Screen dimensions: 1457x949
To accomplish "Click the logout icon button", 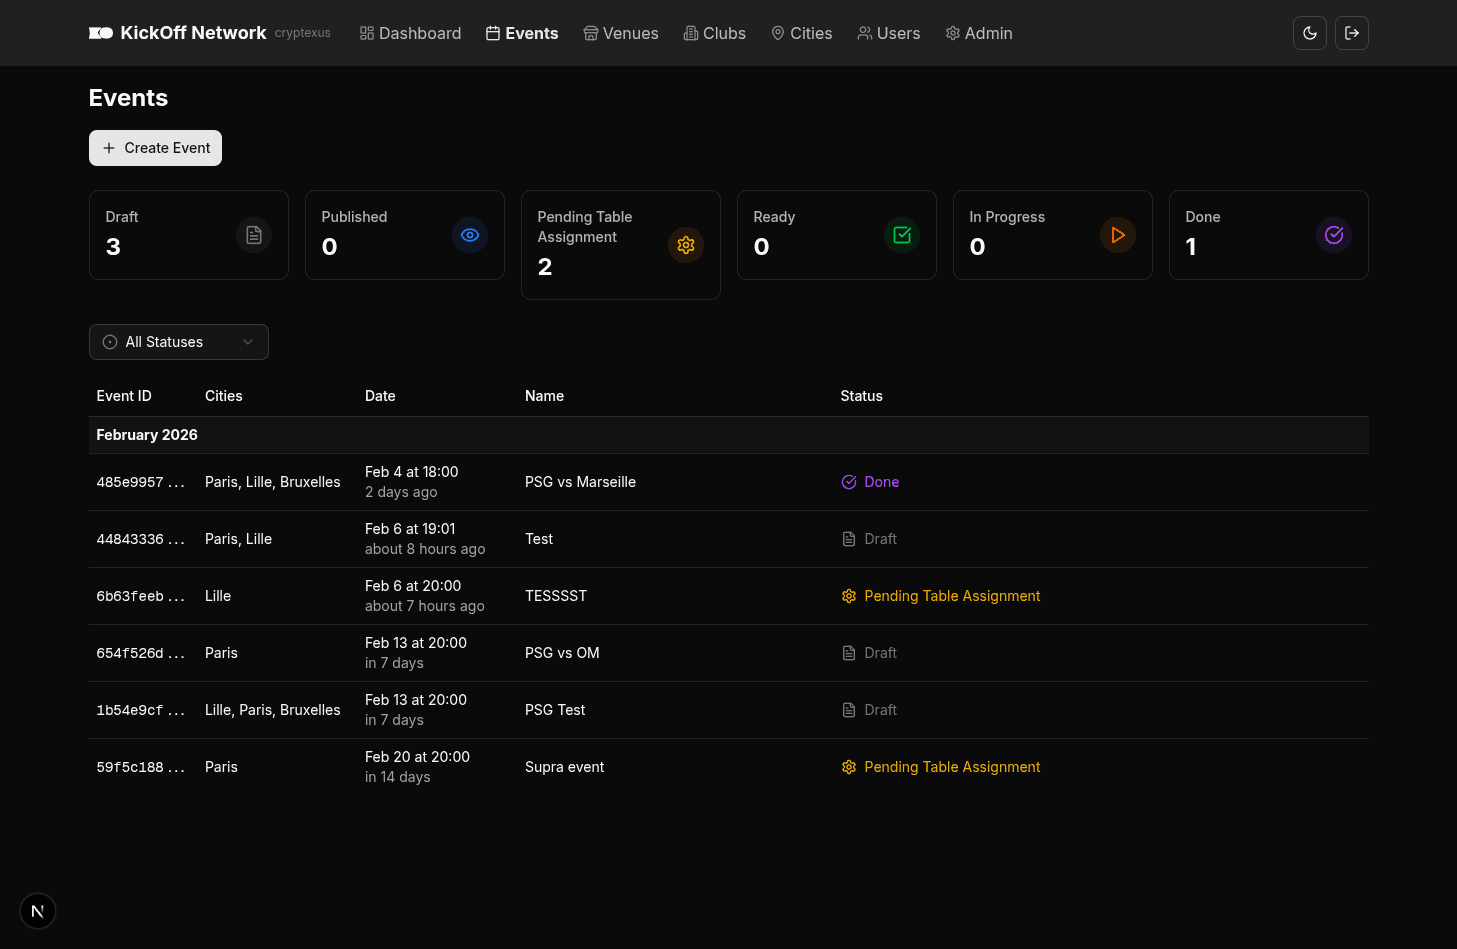I will tap(1351, 33).
